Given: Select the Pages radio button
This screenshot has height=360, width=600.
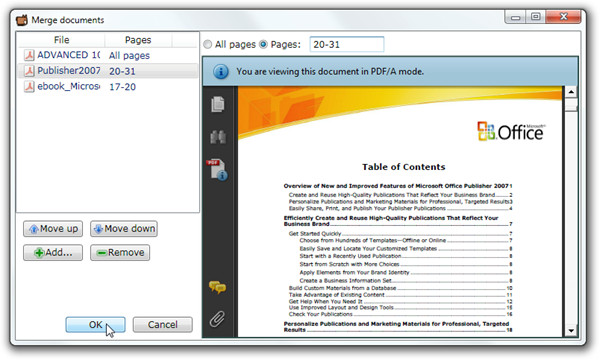Looking at the screenshot, I should 263,44.
